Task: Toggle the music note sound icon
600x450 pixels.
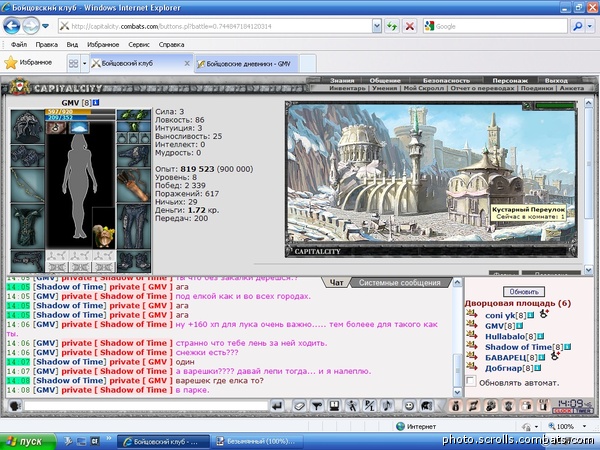Action: 387,406
